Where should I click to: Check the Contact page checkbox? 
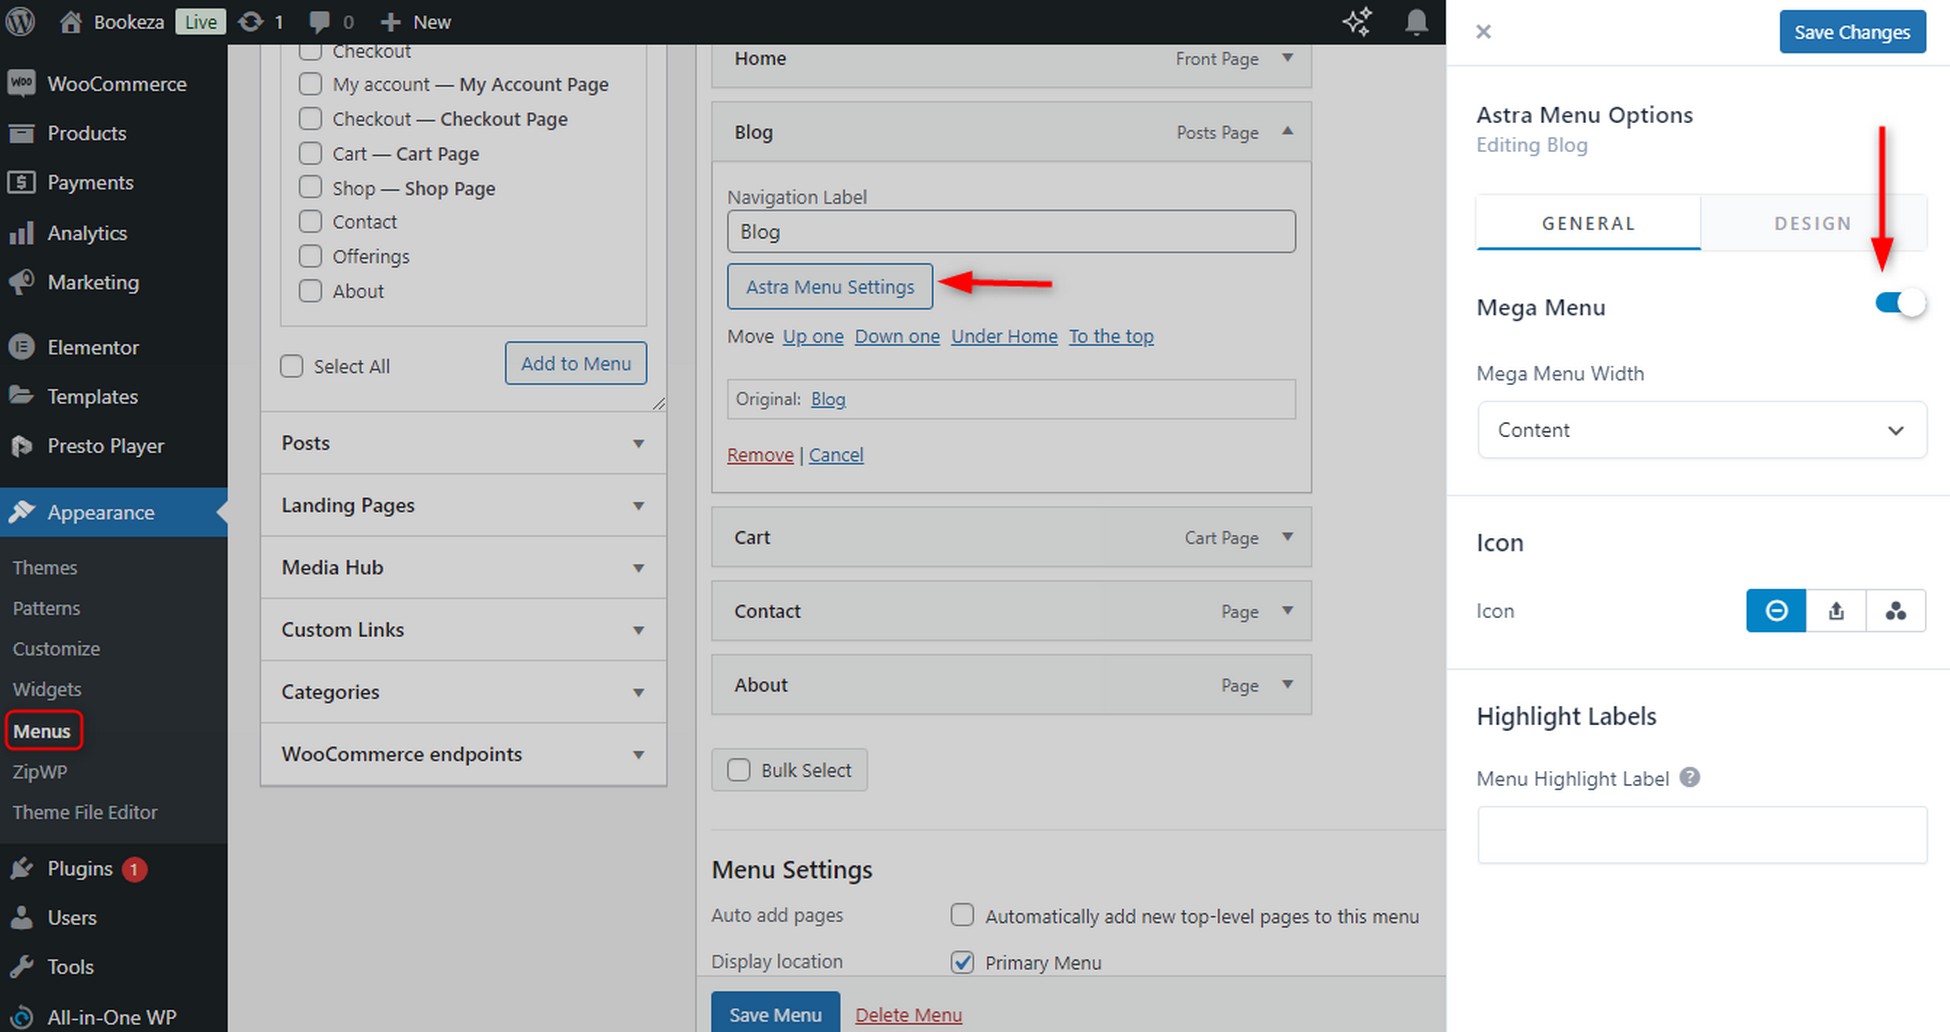tap(311, 222)
